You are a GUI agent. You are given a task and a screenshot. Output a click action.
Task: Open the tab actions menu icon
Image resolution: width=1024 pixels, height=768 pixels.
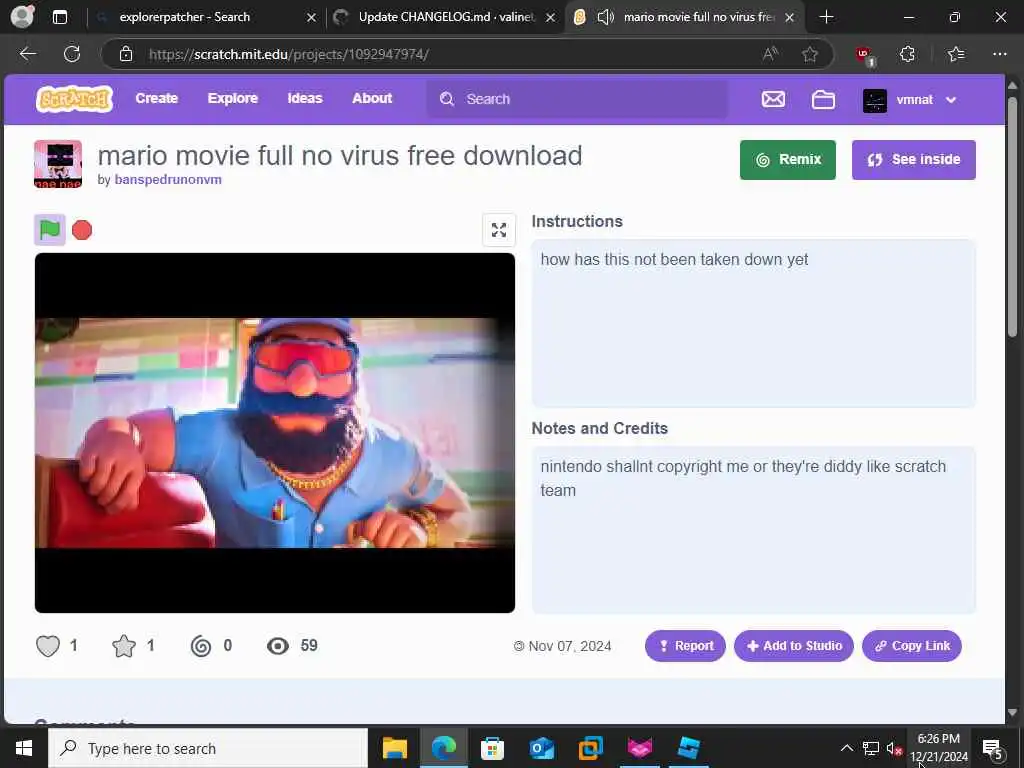point(59,17)
